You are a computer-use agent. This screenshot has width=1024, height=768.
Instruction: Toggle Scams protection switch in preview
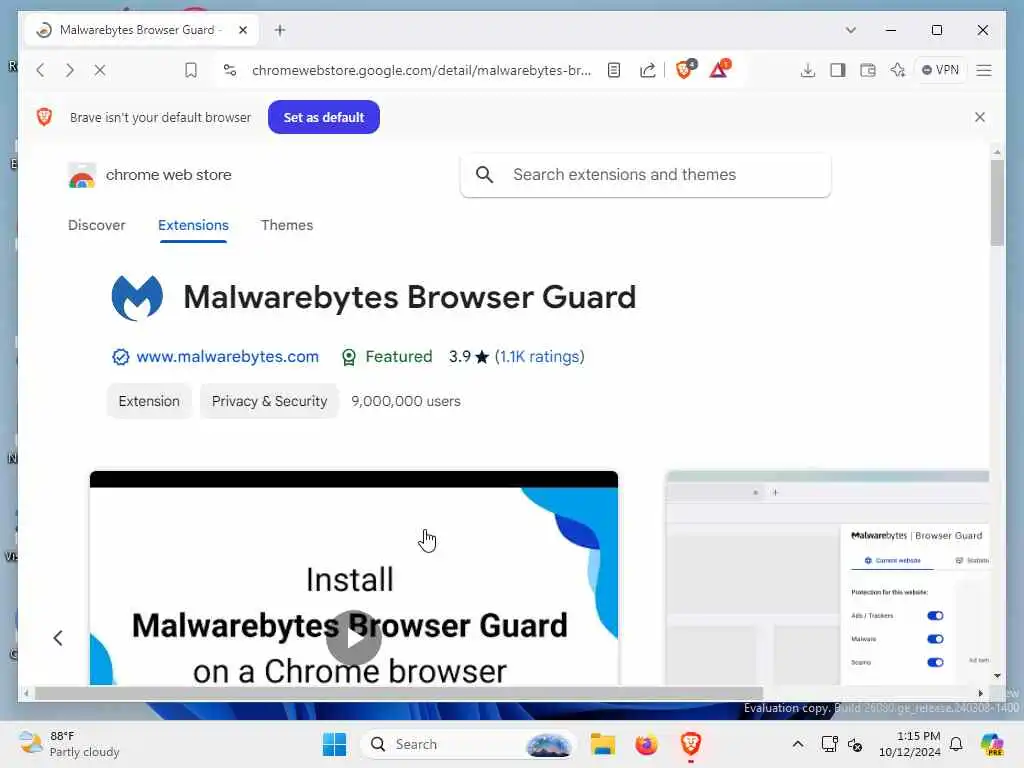pos(935,662)
